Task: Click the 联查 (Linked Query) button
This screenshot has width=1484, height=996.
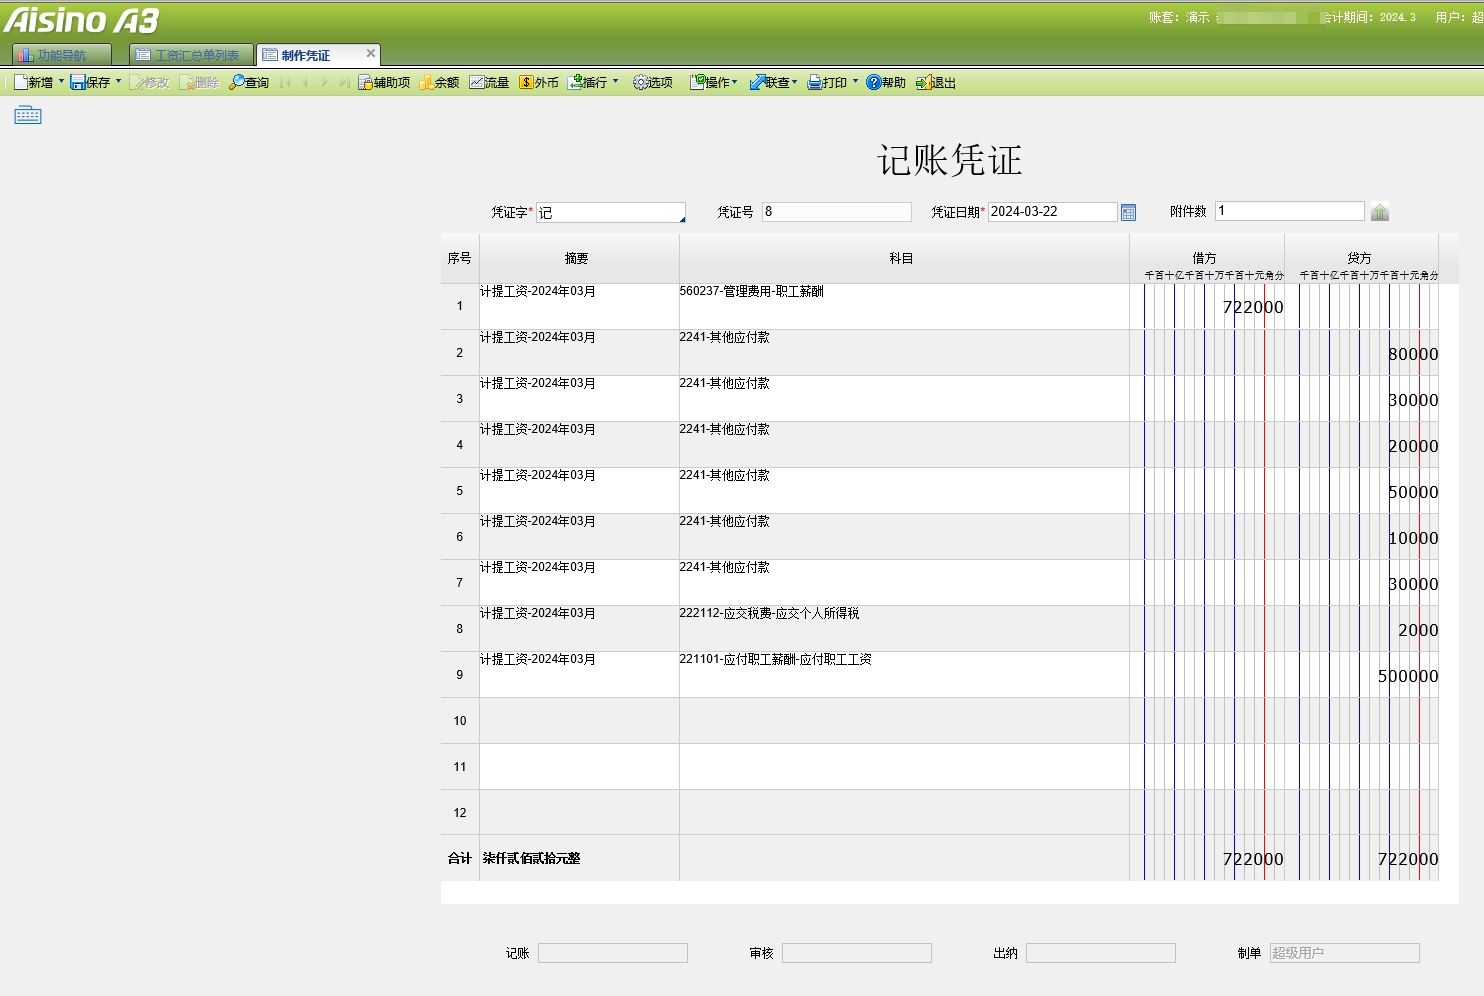Action: tap(772, 82)
